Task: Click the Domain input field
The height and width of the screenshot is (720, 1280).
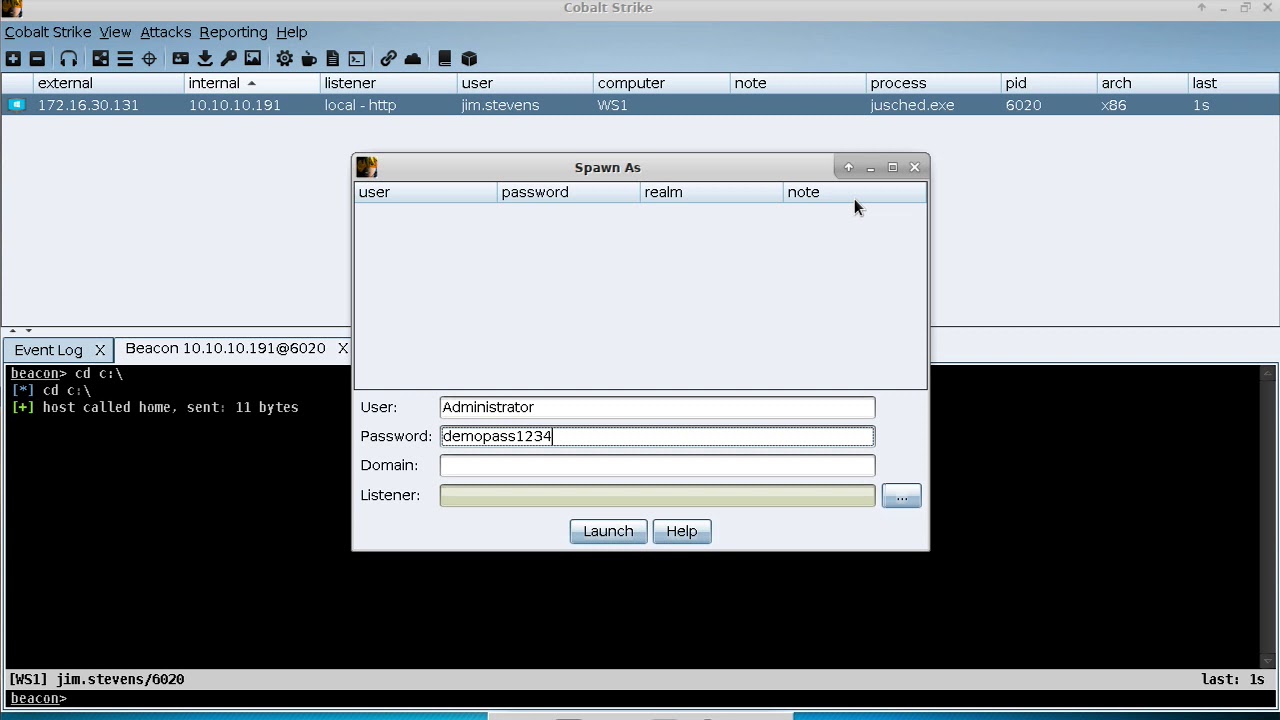Action: tap(657, 465)
